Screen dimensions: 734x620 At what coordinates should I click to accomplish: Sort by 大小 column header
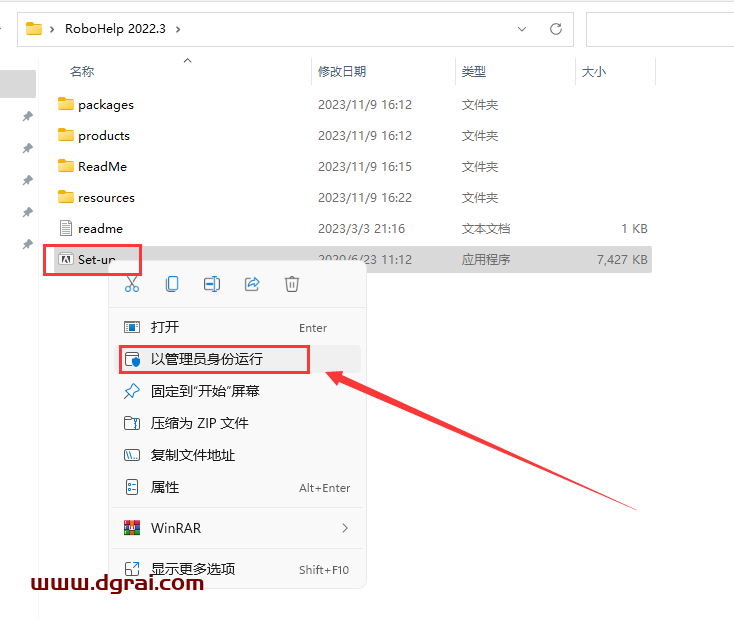click(x=594, y=72)
